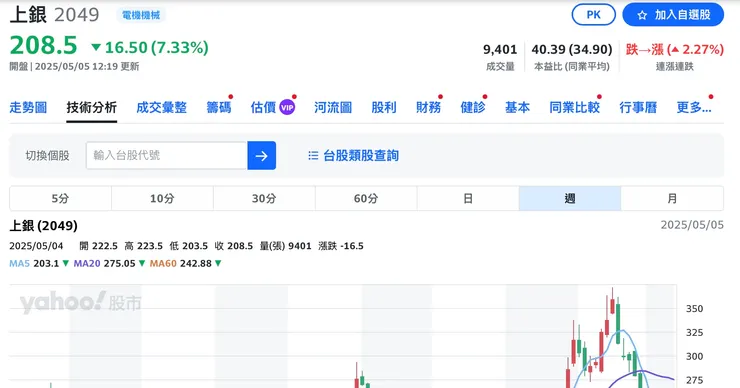740x388 pixels.
Task: Expand the 更多... menu
Action: (x=694, y=108)
